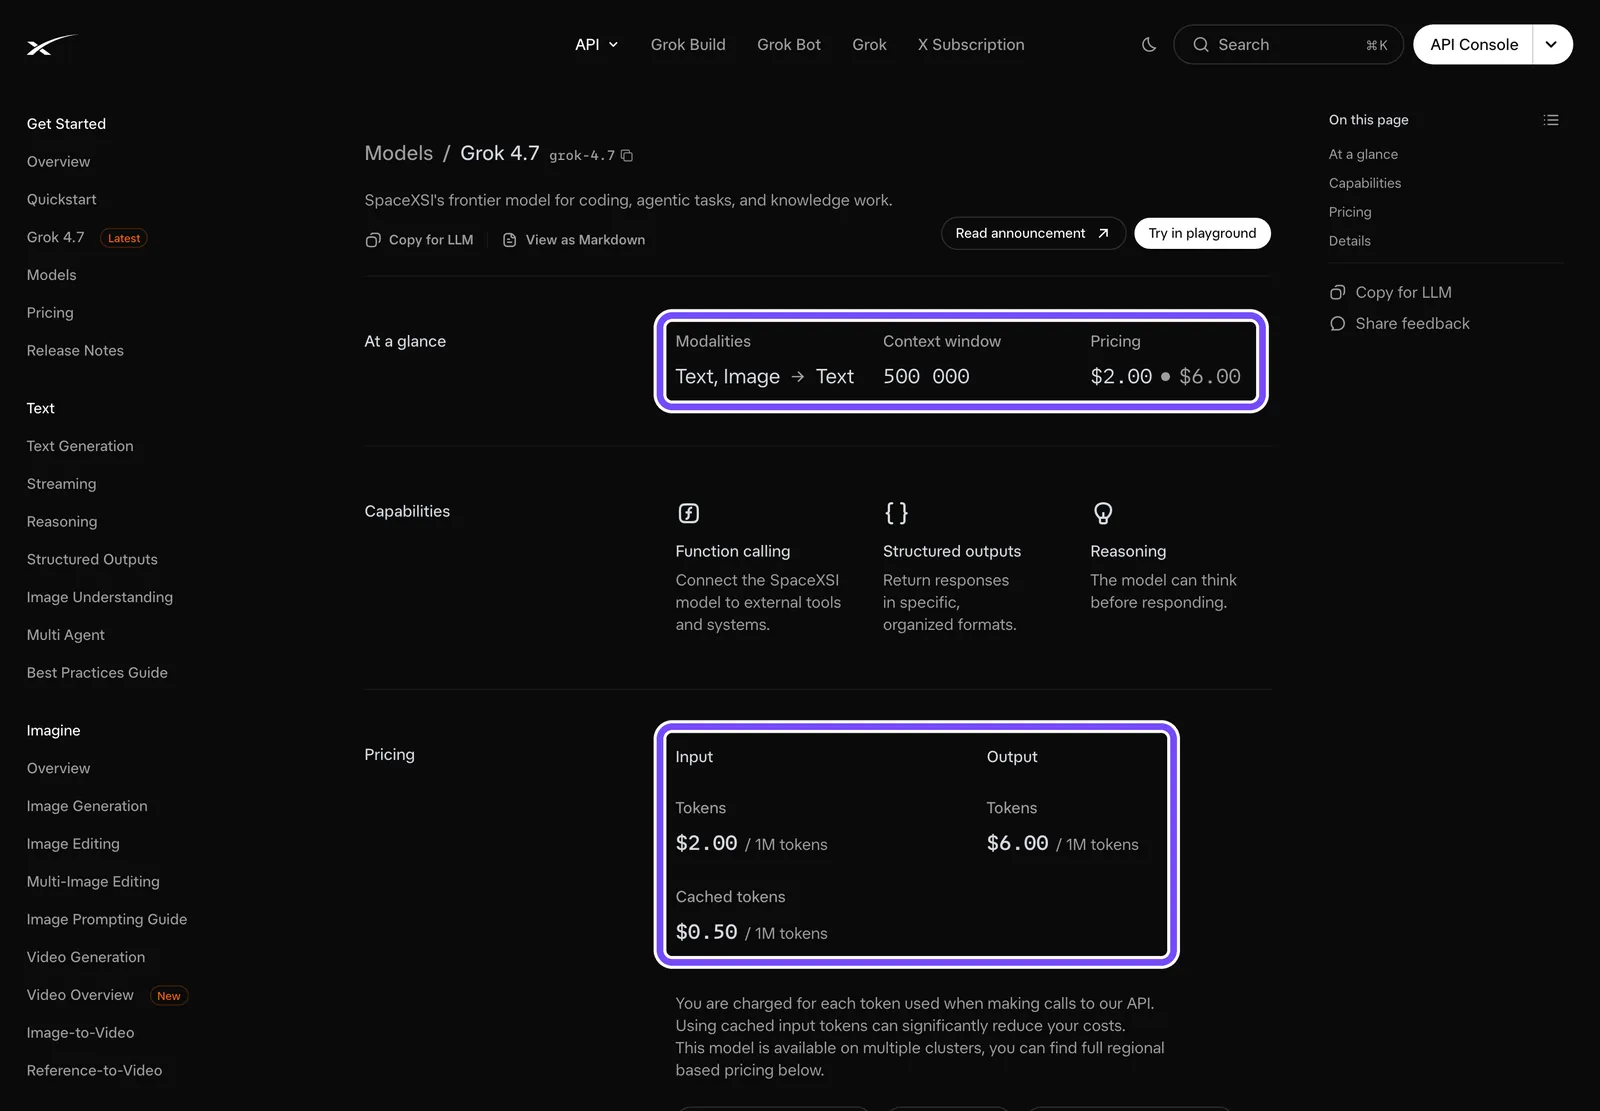Jump to Details in page outline
Image resolution: width=1600 pixels, height=1111 pixels.
coord(1350,241)
